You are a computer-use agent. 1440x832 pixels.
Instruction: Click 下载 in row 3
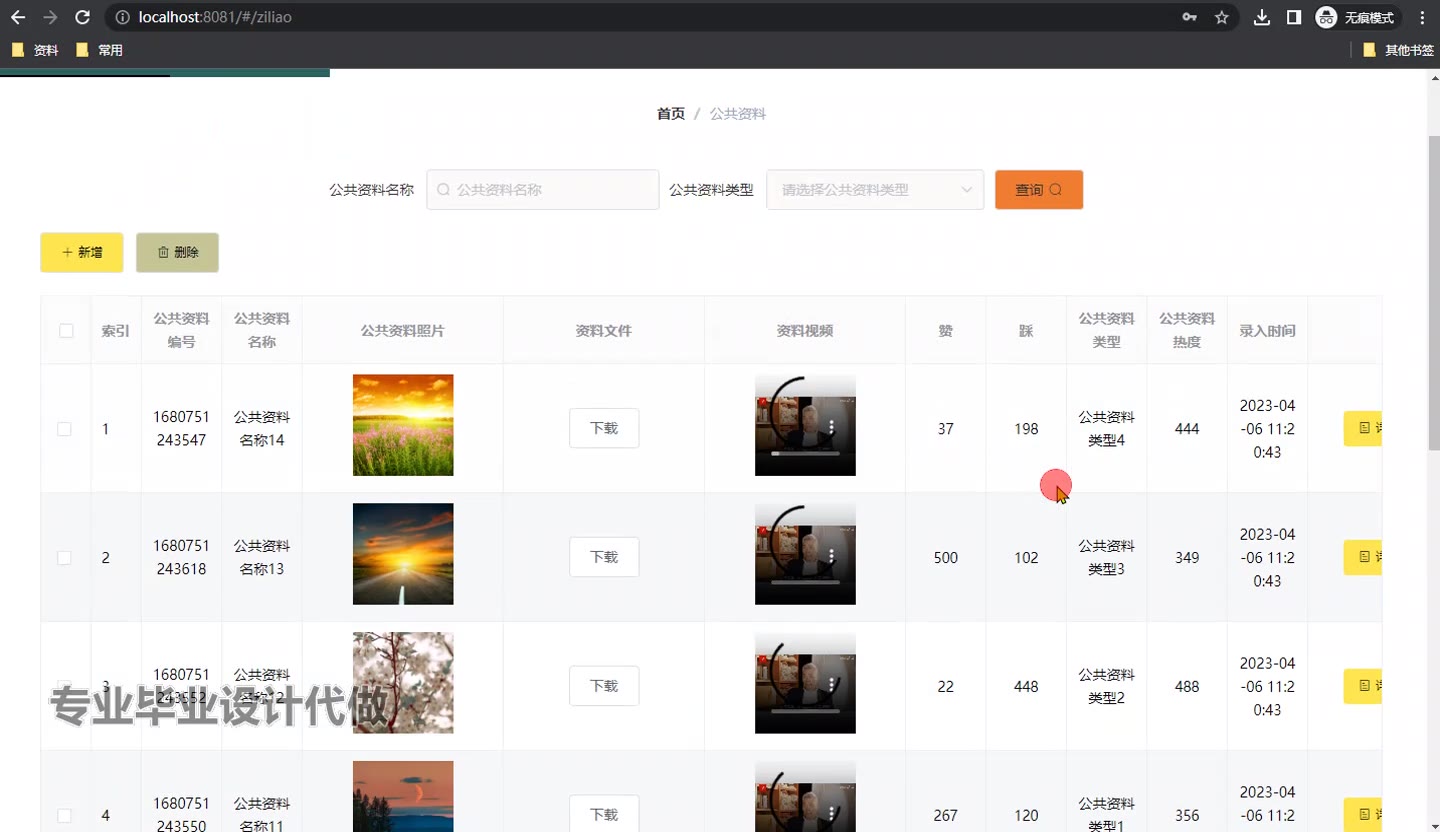604,686
